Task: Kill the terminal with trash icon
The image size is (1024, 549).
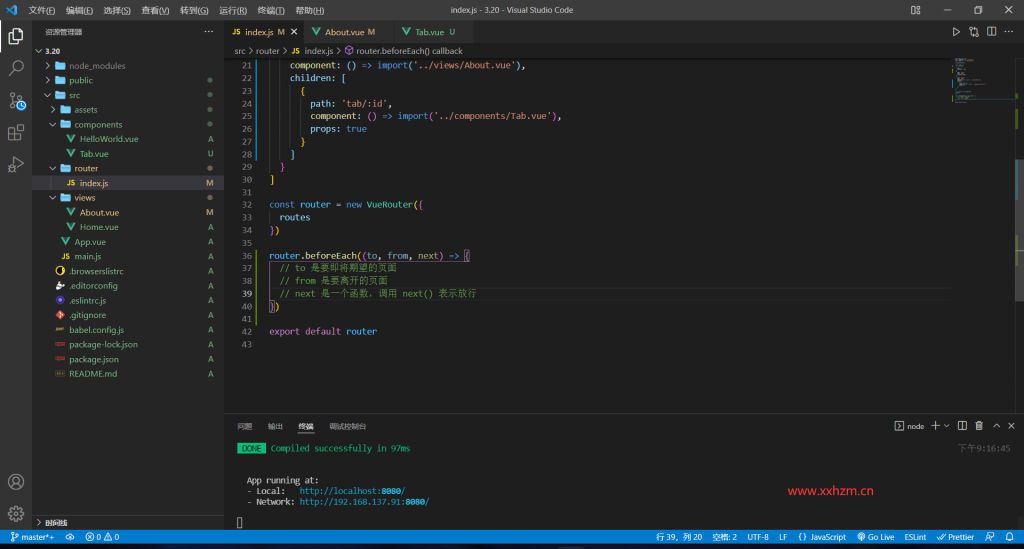Action: (x=979, y=426)
